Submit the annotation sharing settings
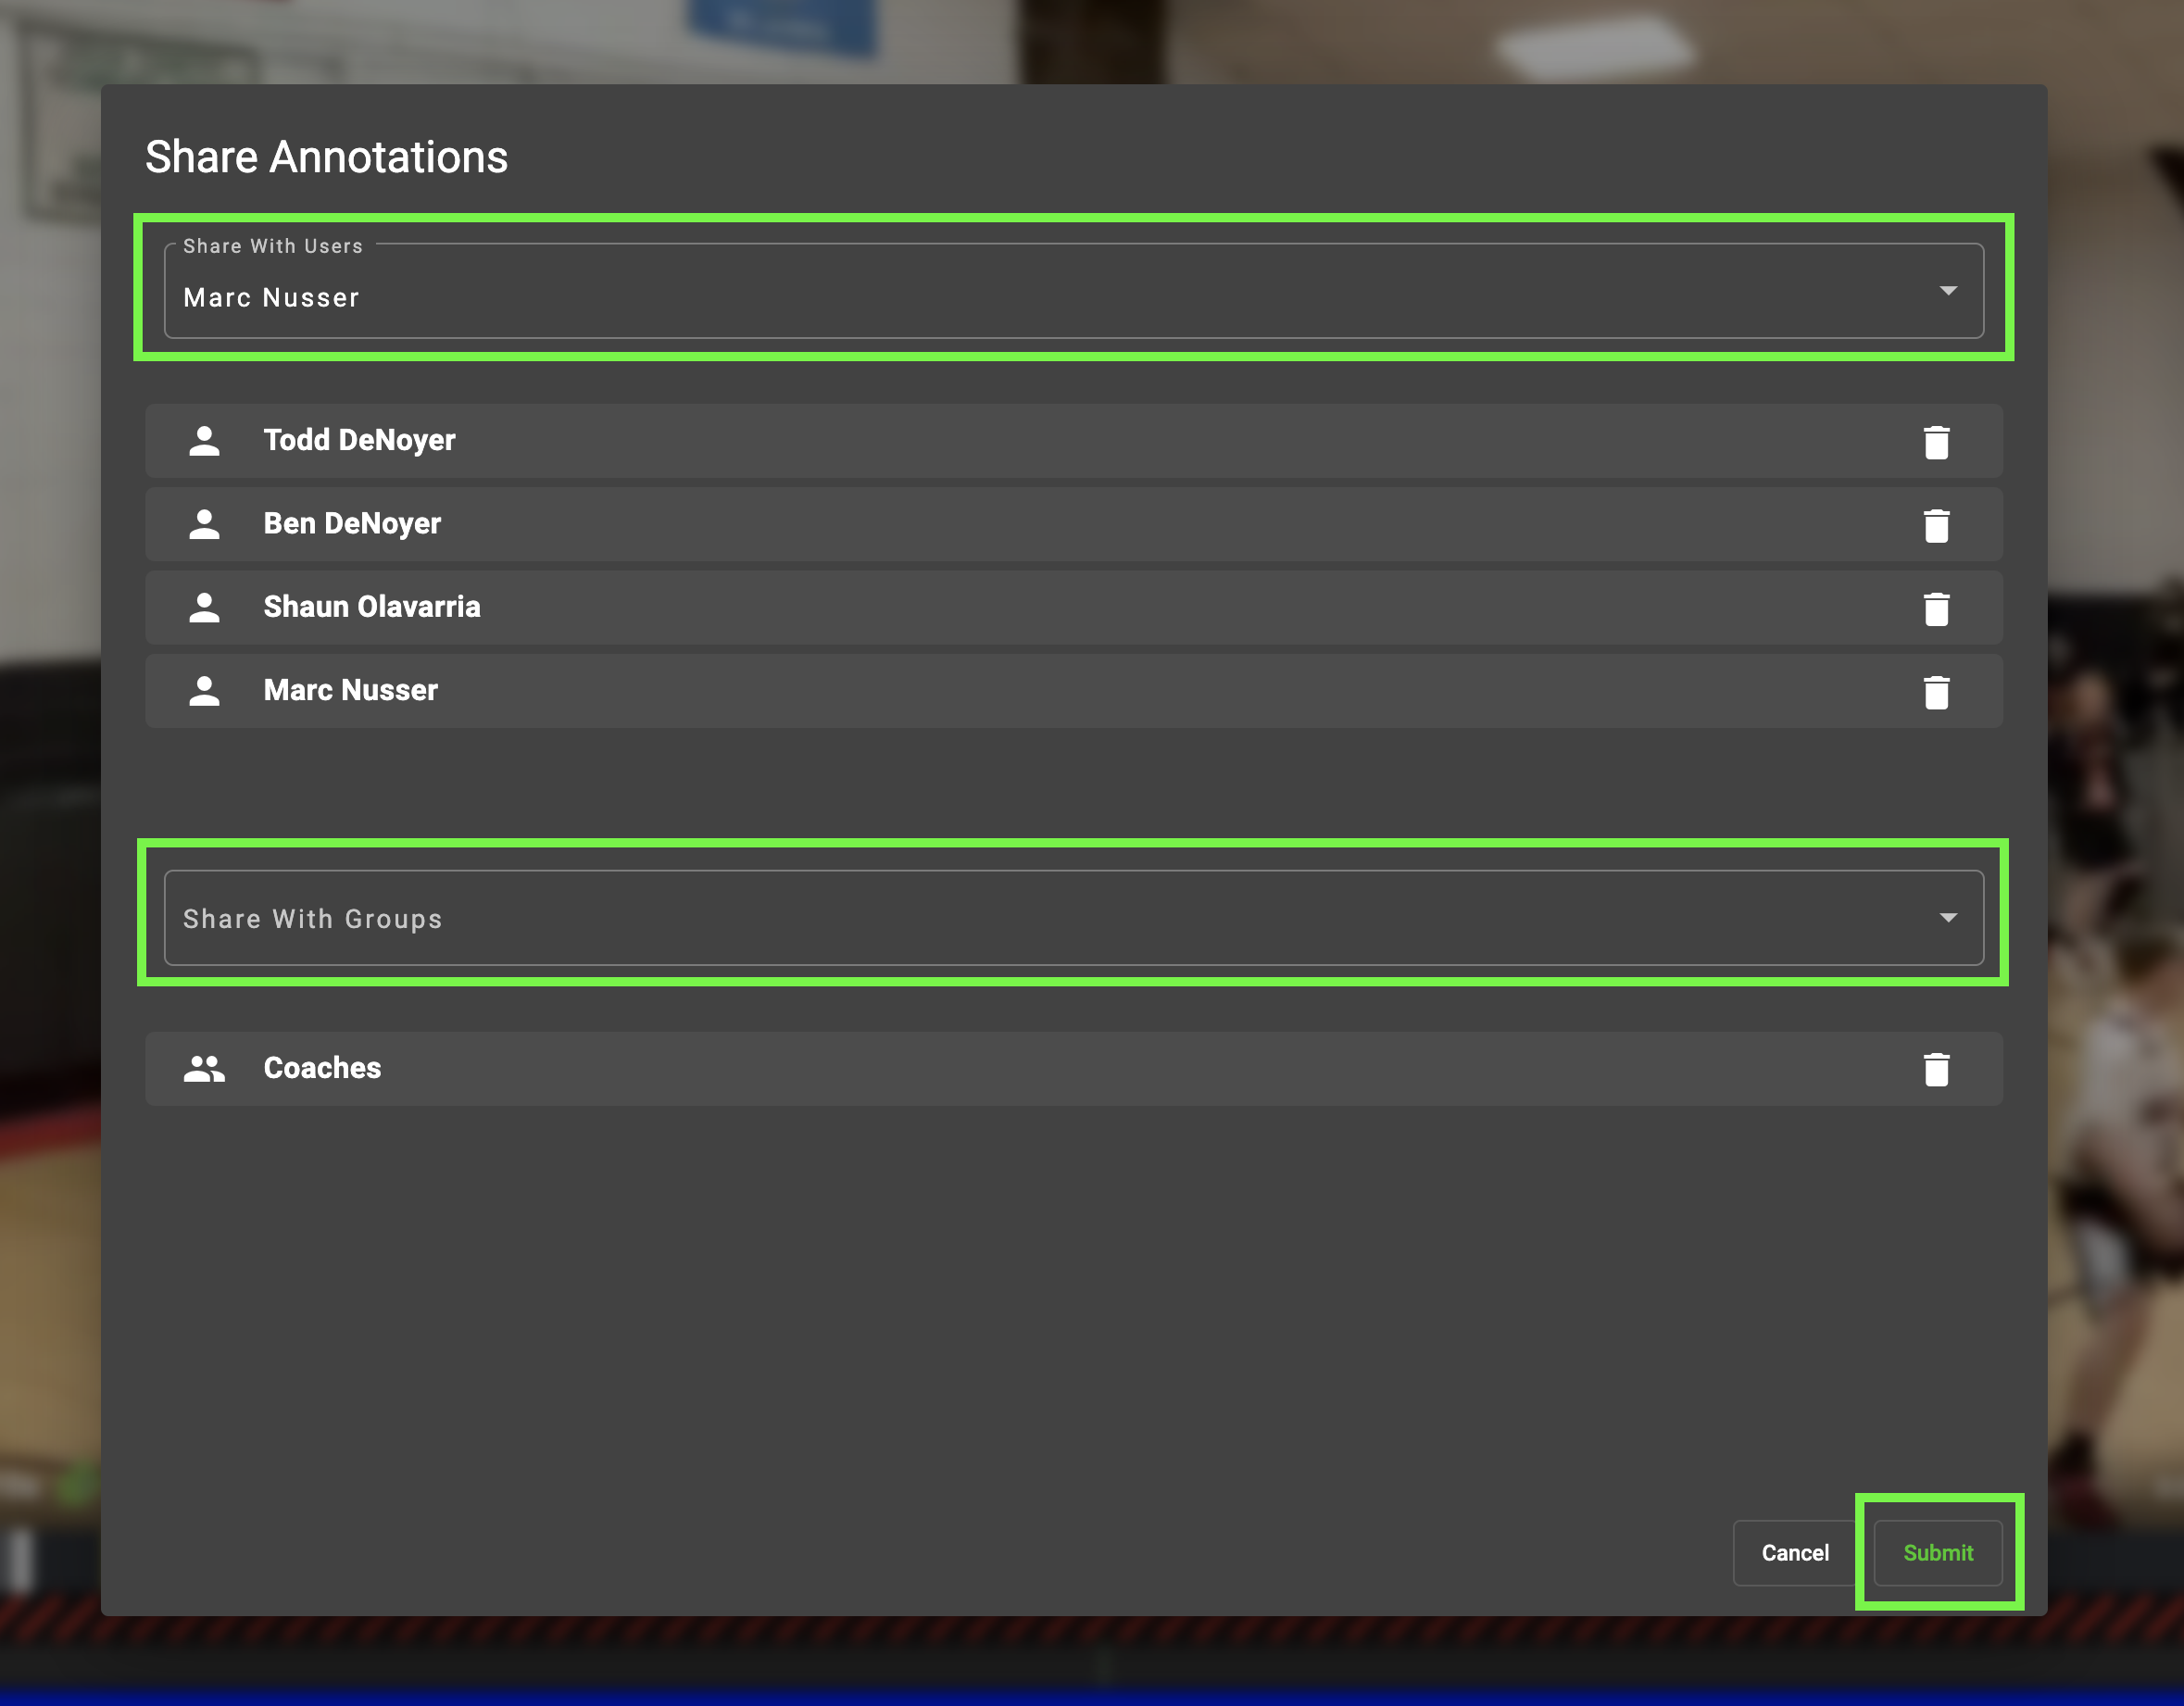The image size is (2184, 1706). (1937, 1552)
